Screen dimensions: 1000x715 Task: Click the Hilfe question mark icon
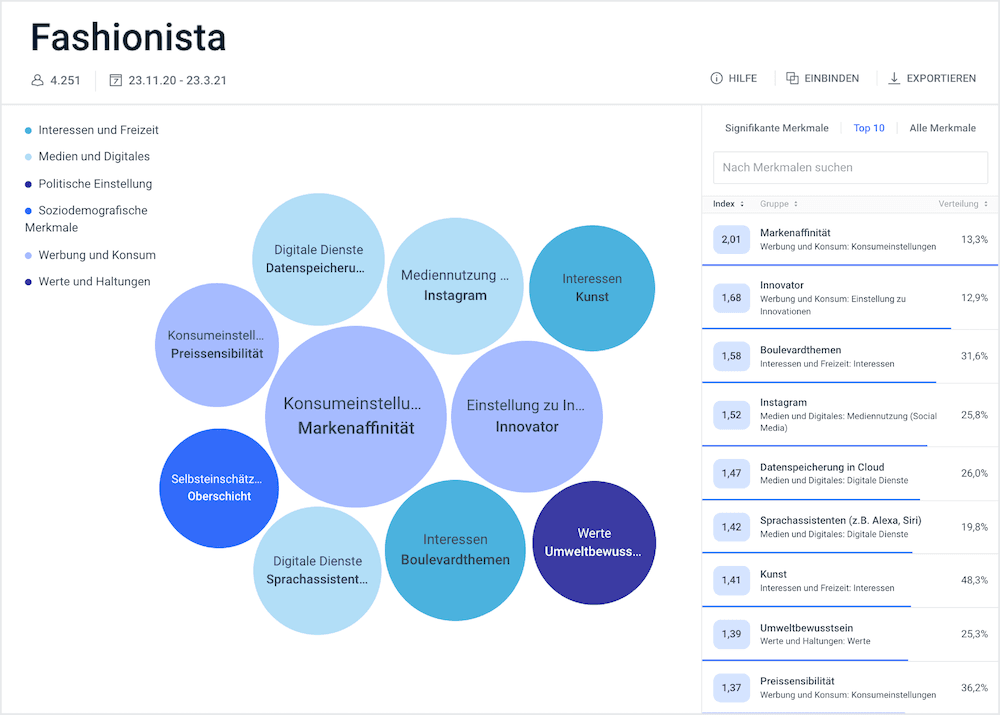click(x=716, y=79)
